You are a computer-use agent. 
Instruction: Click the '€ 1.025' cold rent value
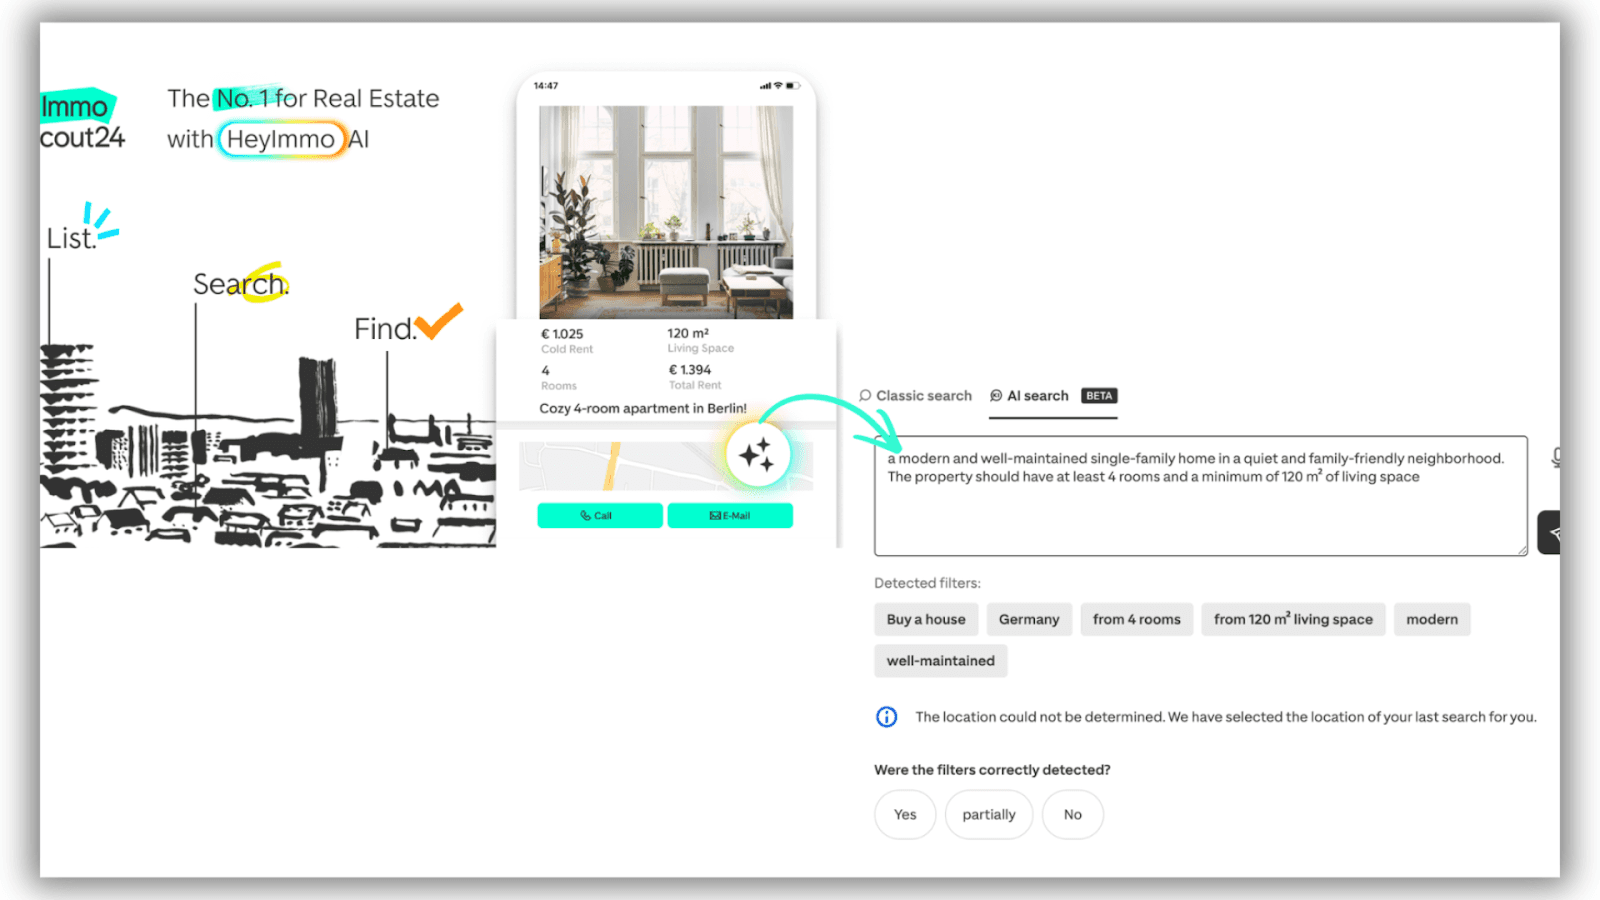tap(562, 334)
